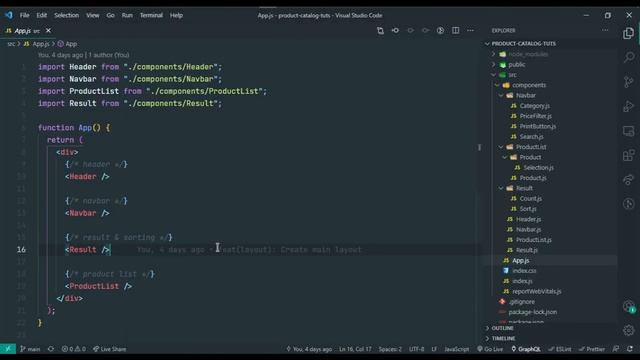
Task: Open the Run and Debug view icon
Action: 629,106
